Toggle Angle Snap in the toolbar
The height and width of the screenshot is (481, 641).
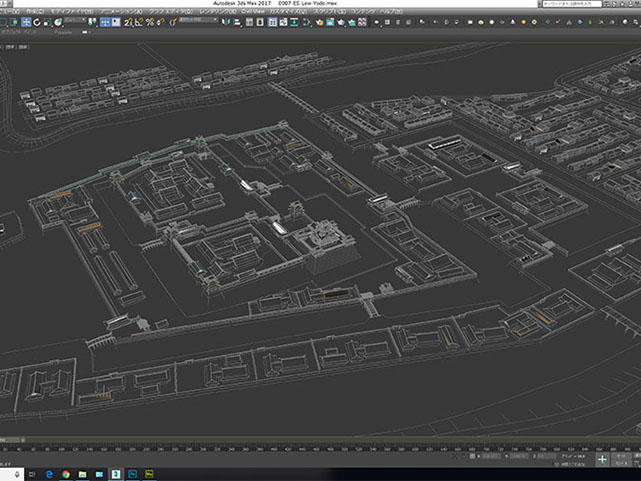coord(139,22)
